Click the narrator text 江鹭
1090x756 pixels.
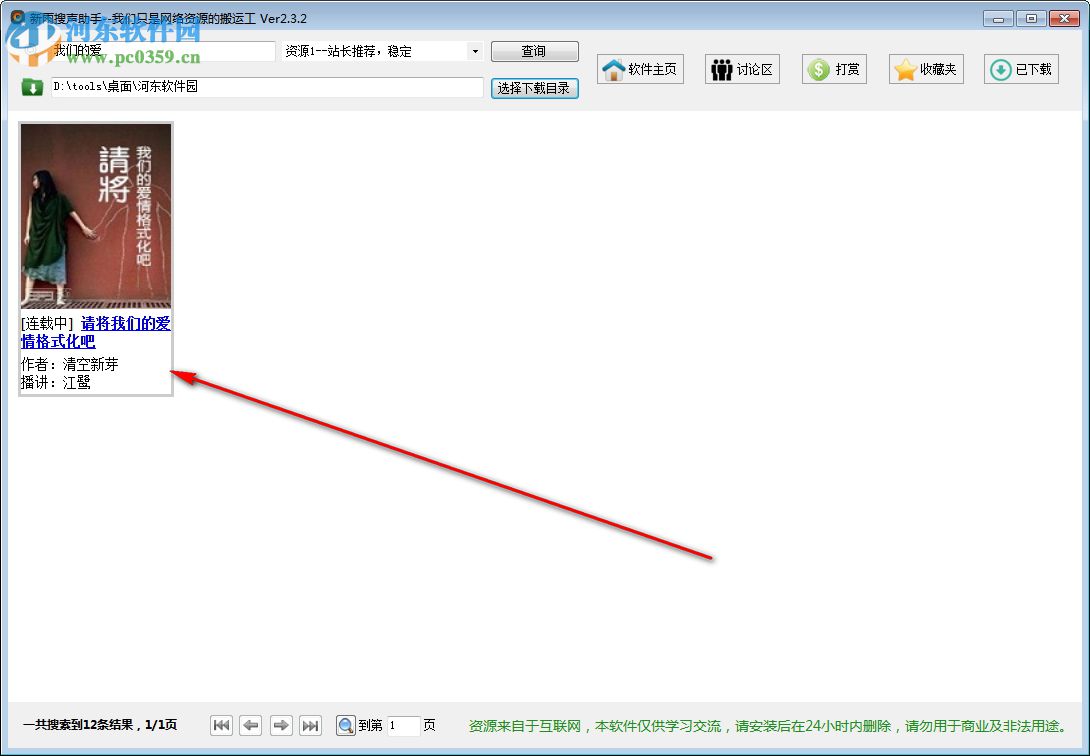coord(76,382)
